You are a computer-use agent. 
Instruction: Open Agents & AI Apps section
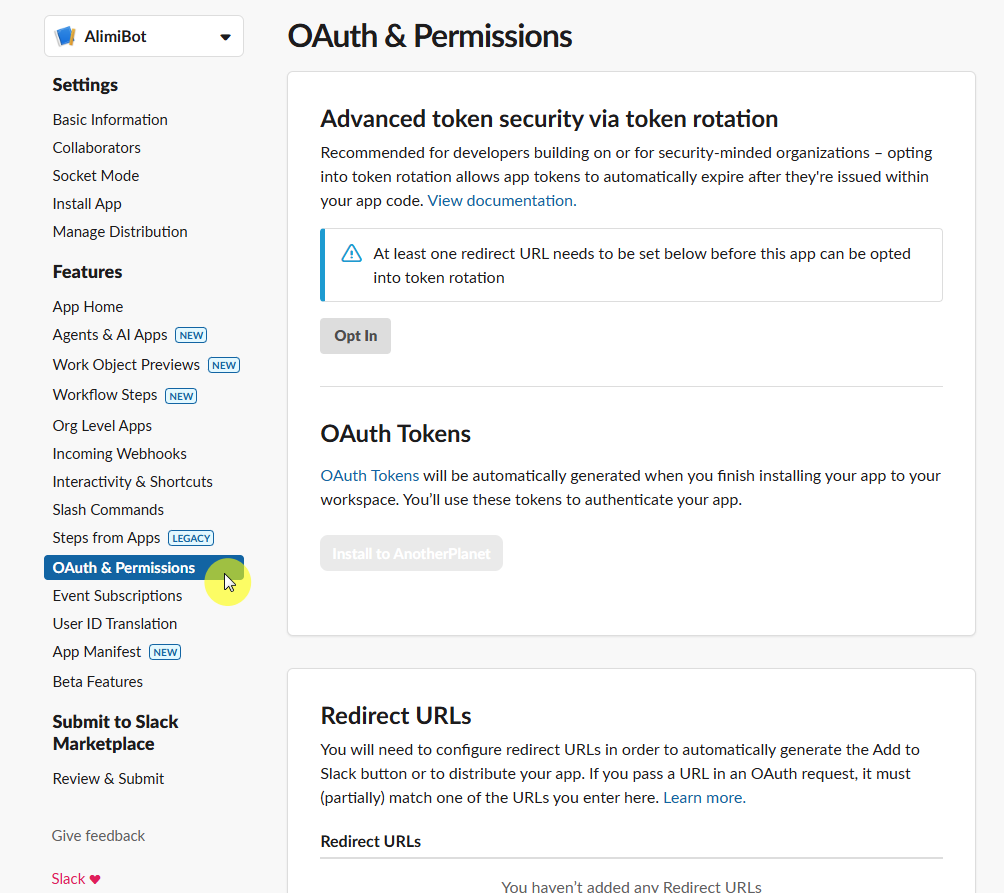110,335
